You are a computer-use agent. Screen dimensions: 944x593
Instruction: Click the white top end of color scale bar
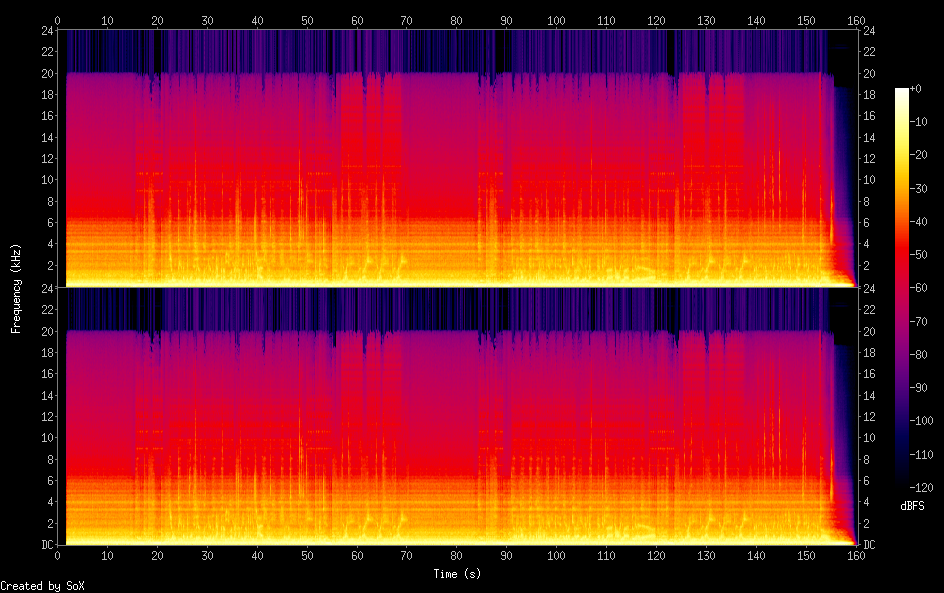(x=902, y=92)
